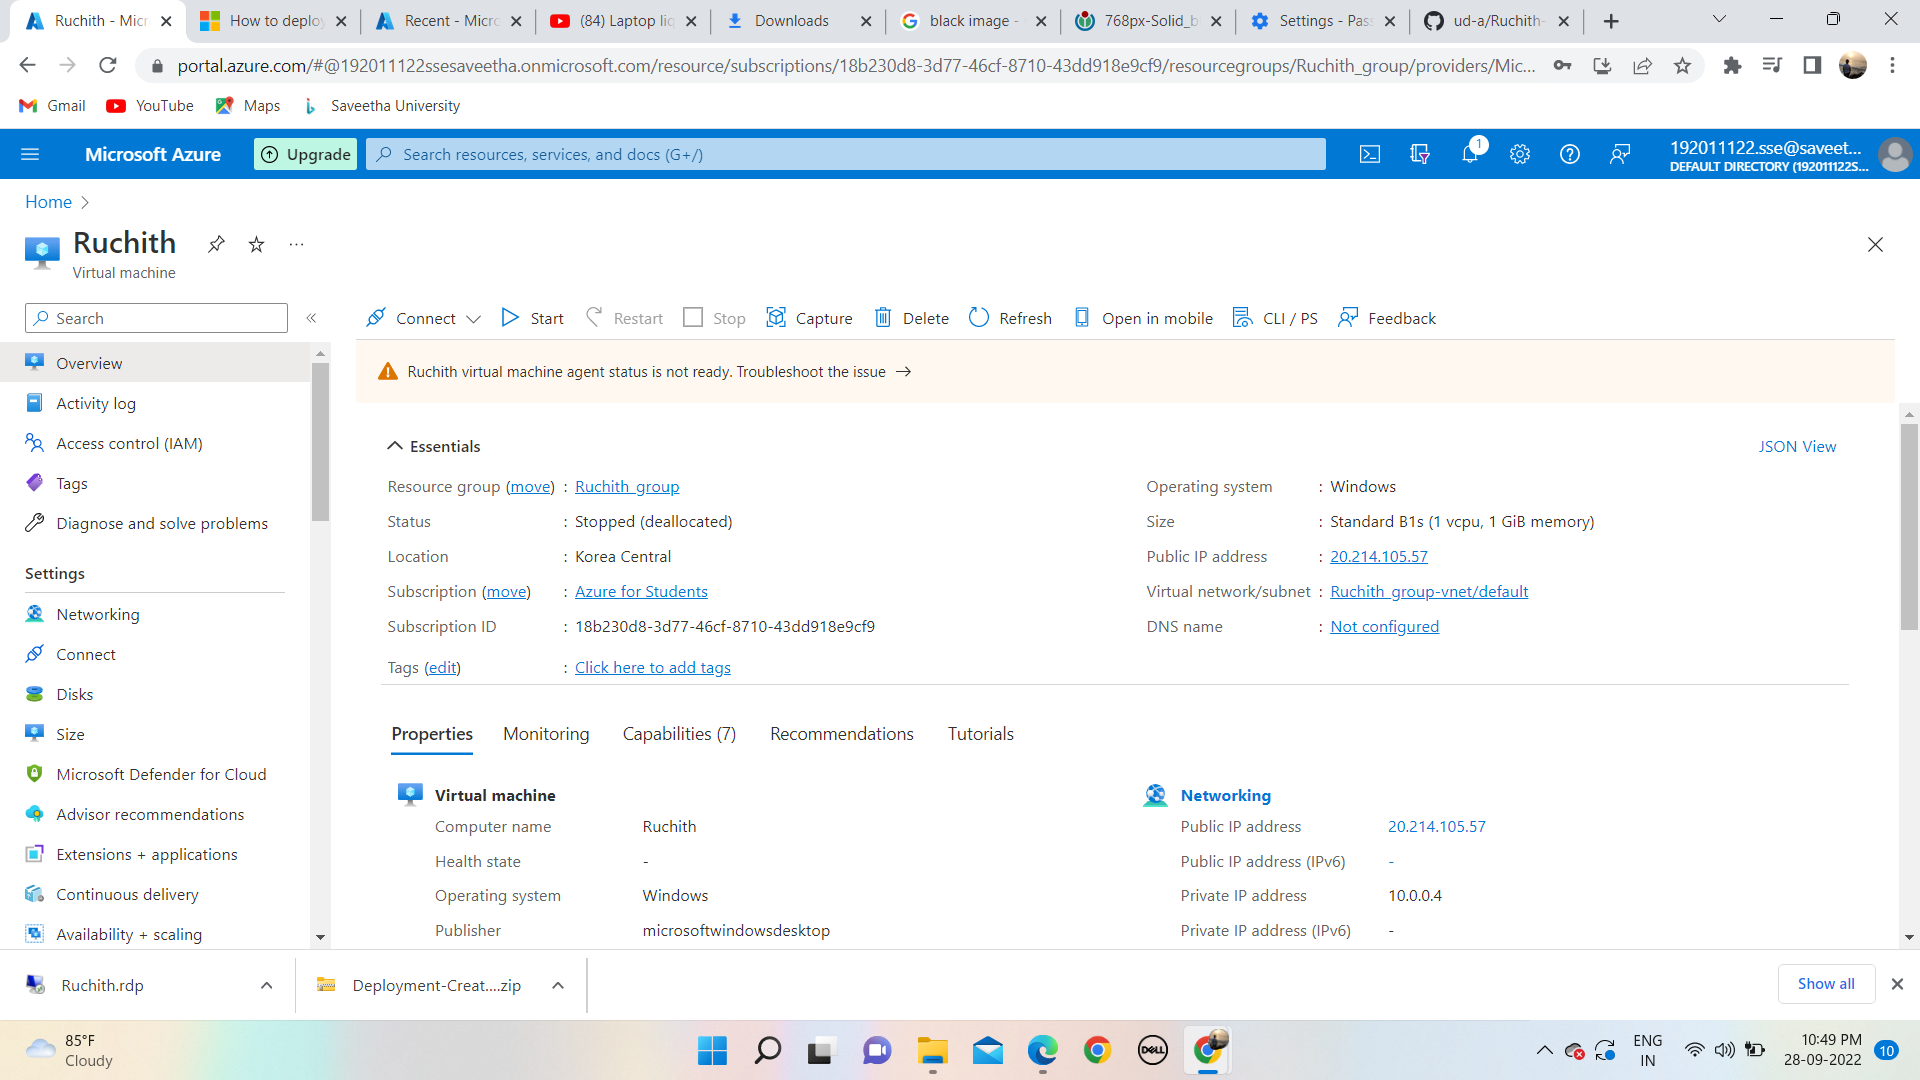Open File Explorer in the taskbar
The image size is (1920, 1080).
(932, 1051)
